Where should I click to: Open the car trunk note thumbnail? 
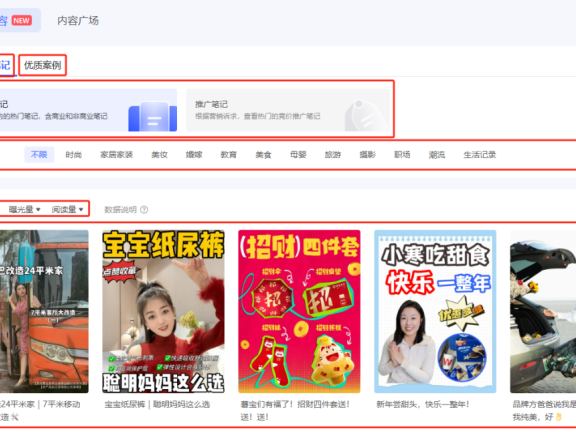[543, 312]
